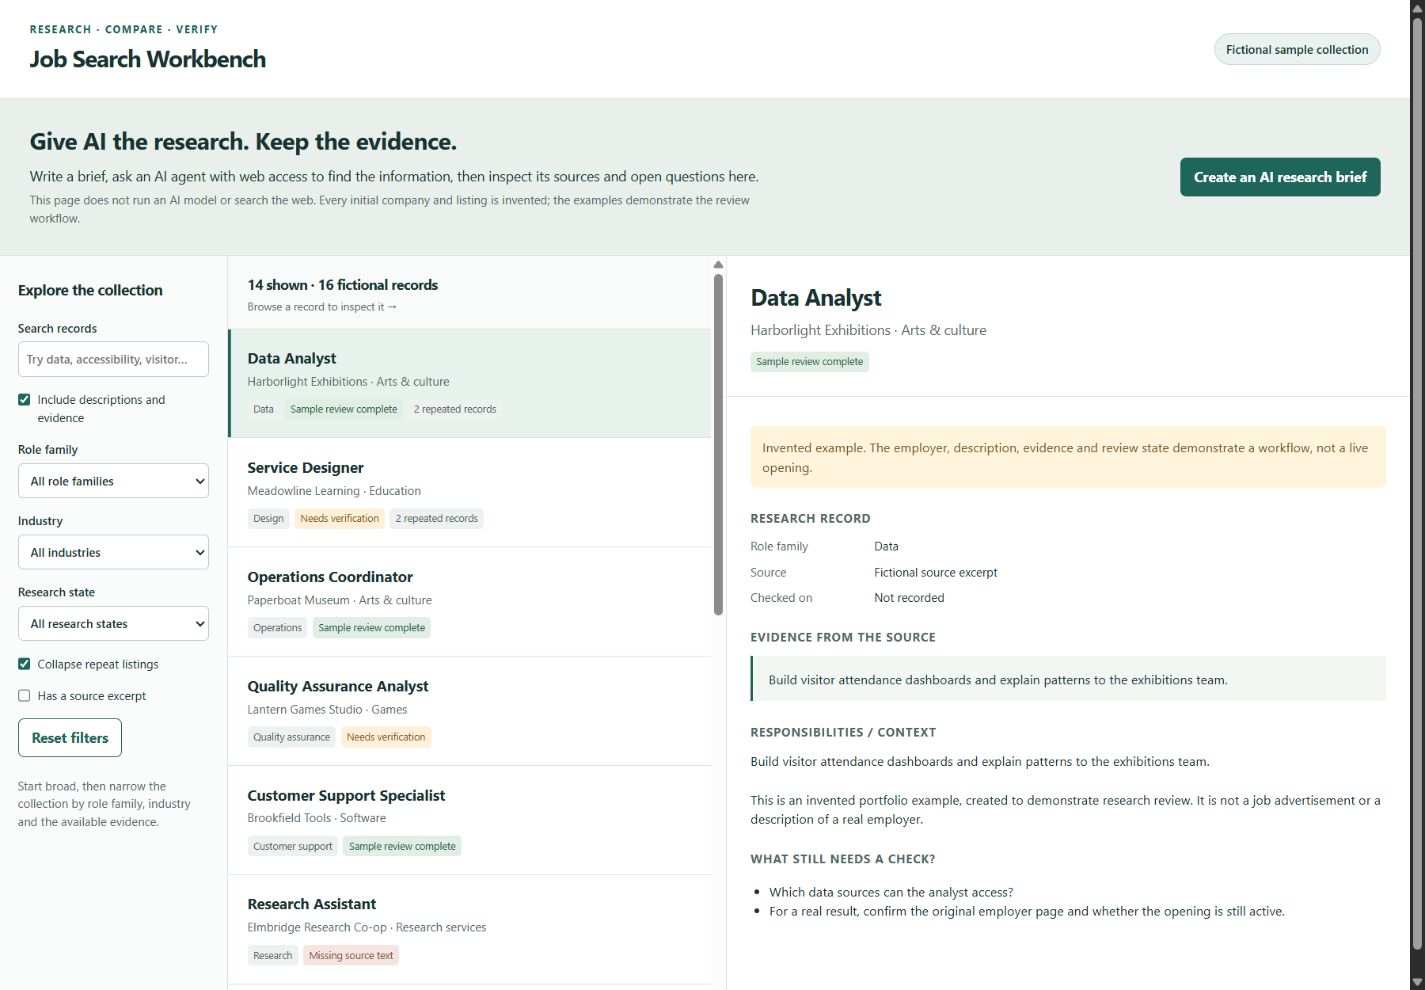Click Needs verification tag on Quality Assurance Analyst
The width and height of the screenshot is (1425, 990).
point(386,737)
